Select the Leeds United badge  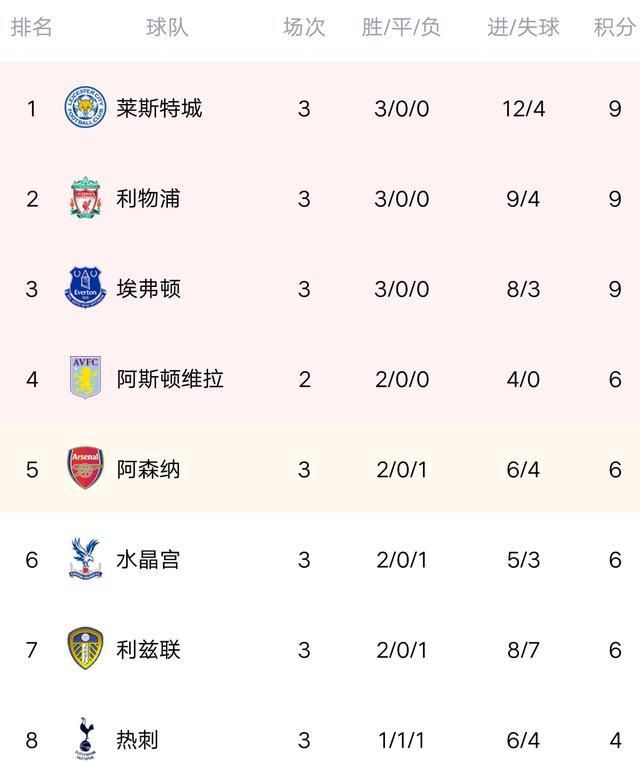[85, 648]
